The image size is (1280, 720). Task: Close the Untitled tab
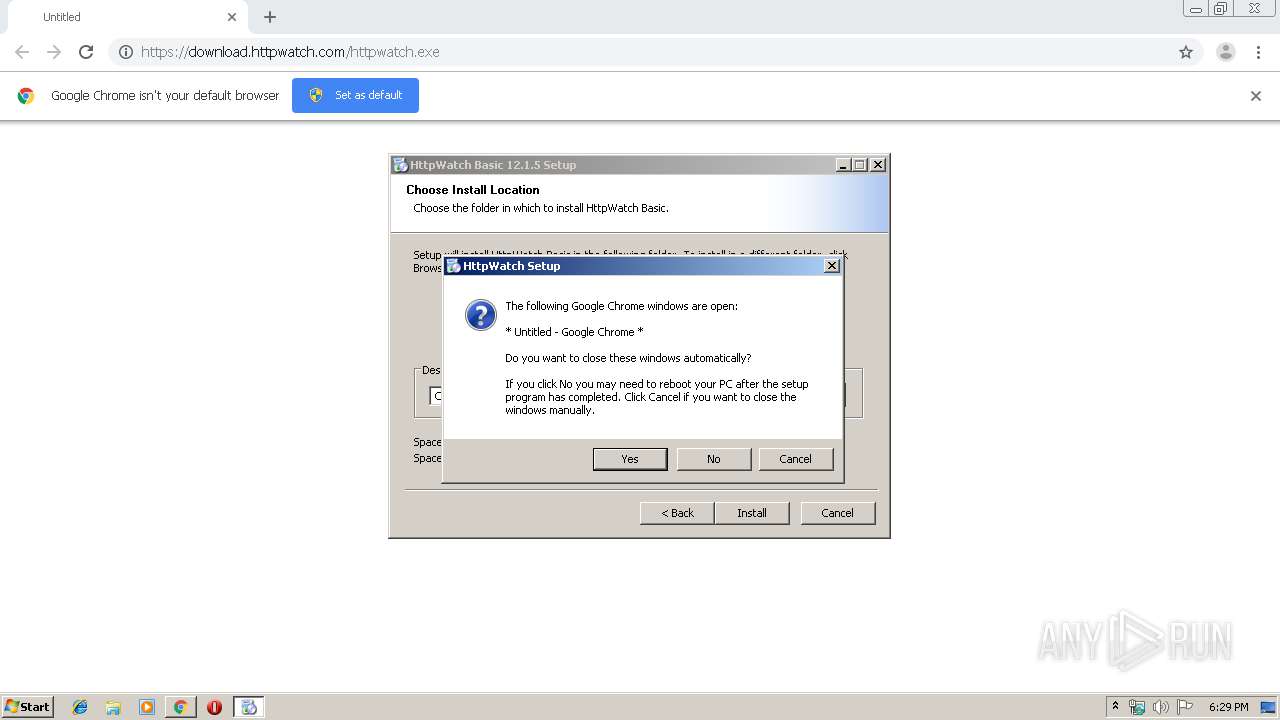point(232,17)
